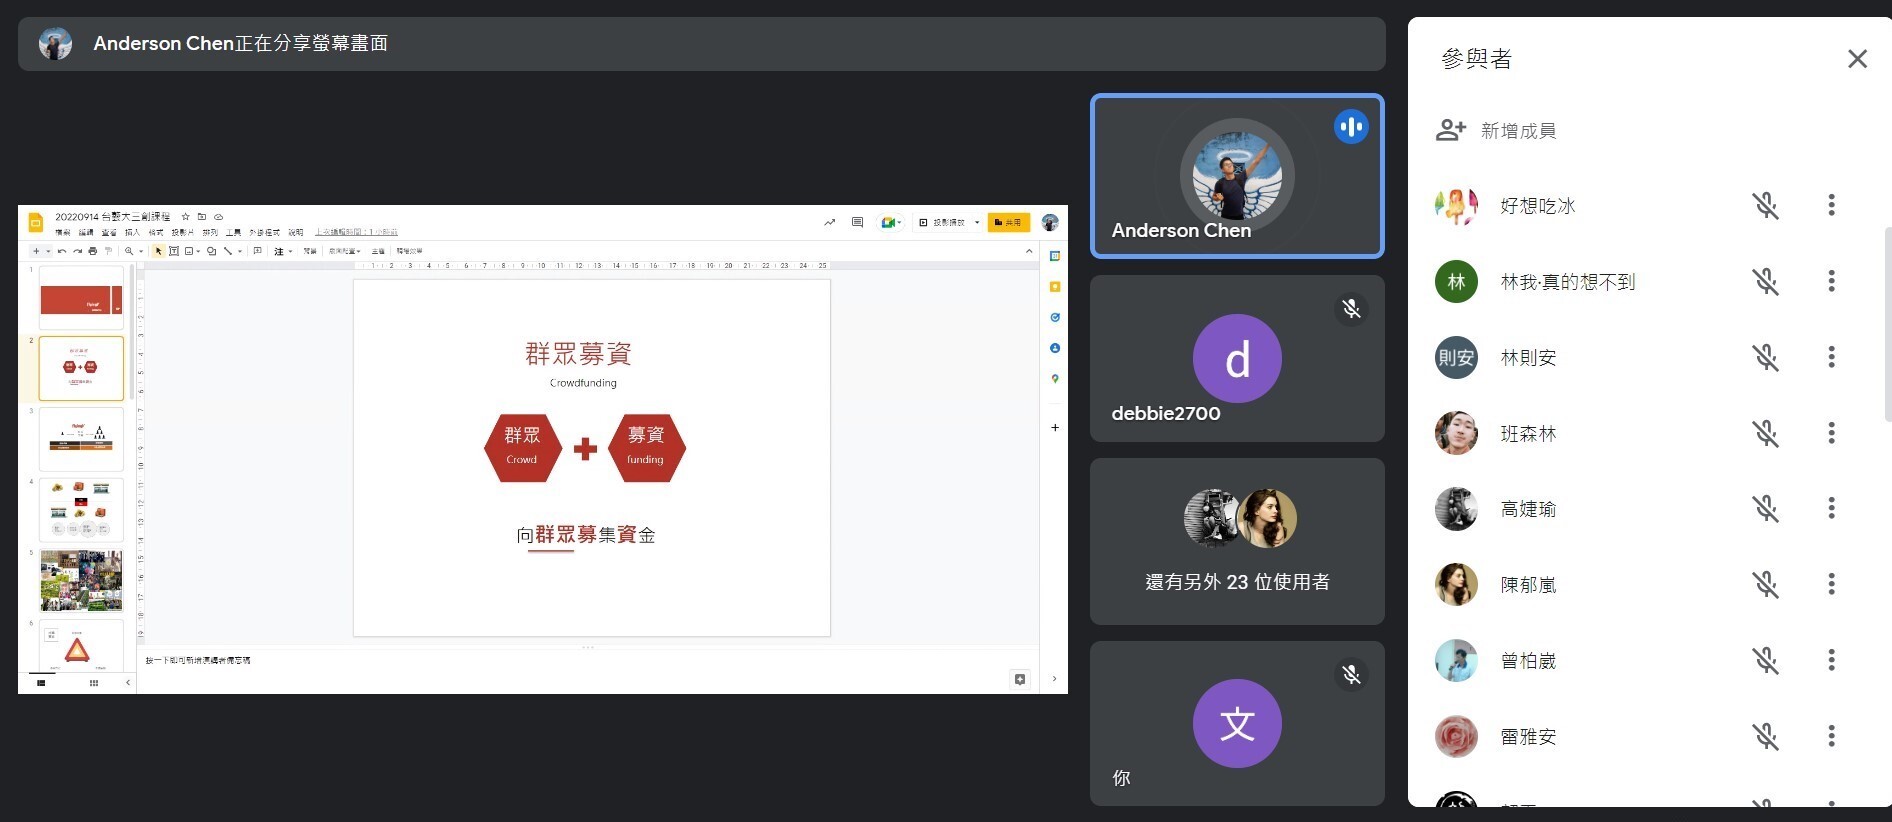Click the undo arrow in Slides toolbar
1892x822 pixels.
pos(62,251)
